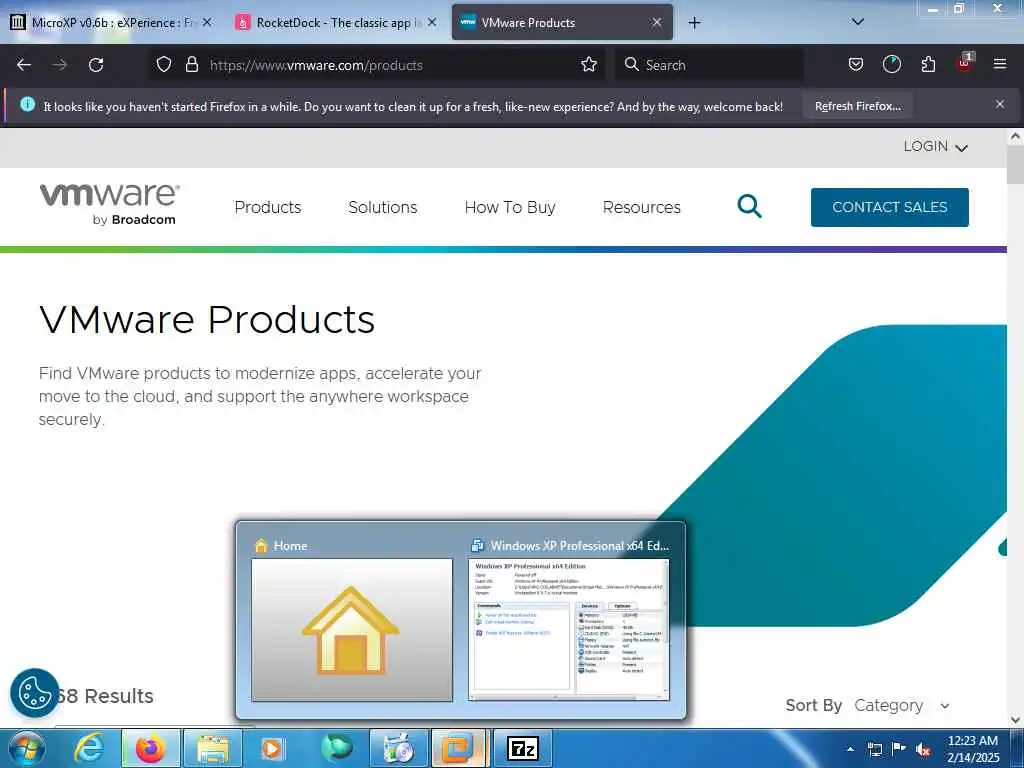The height and width of the screenshot is (768, 1024).
Task: Click the forward navigation arrow
Action: (x=60, y=65)
